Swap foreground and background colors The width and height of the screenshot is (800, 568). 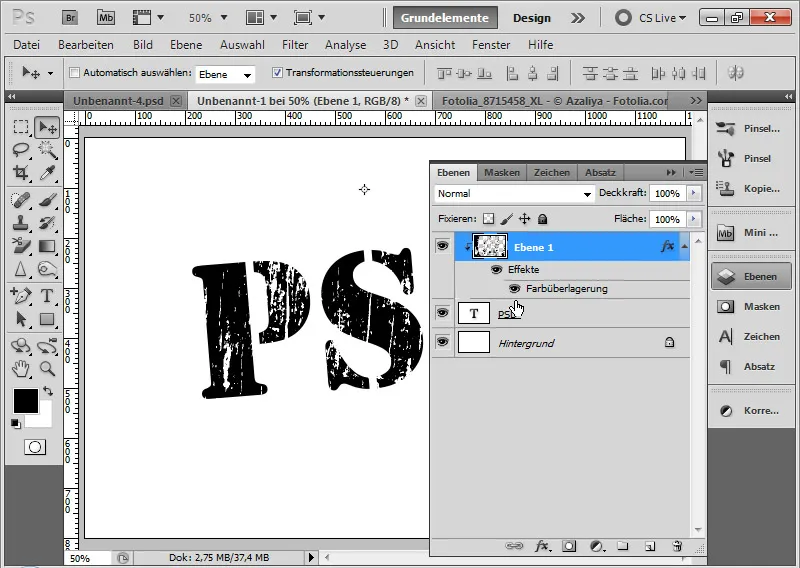pos(48,391)
